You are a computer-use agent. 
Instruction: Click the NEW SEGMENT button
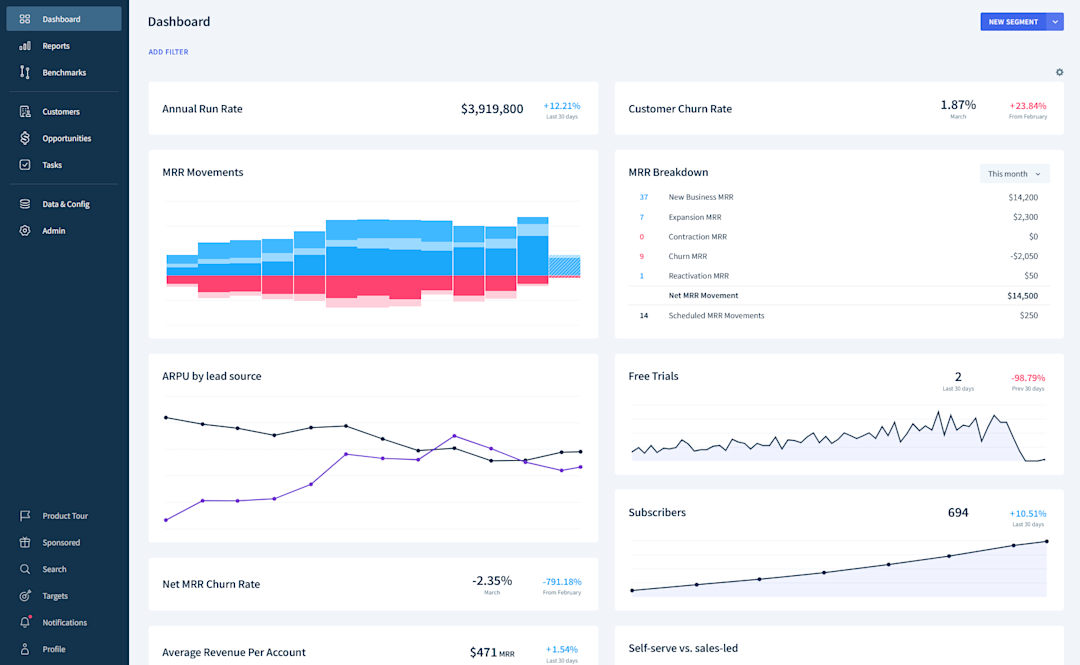1012,21
